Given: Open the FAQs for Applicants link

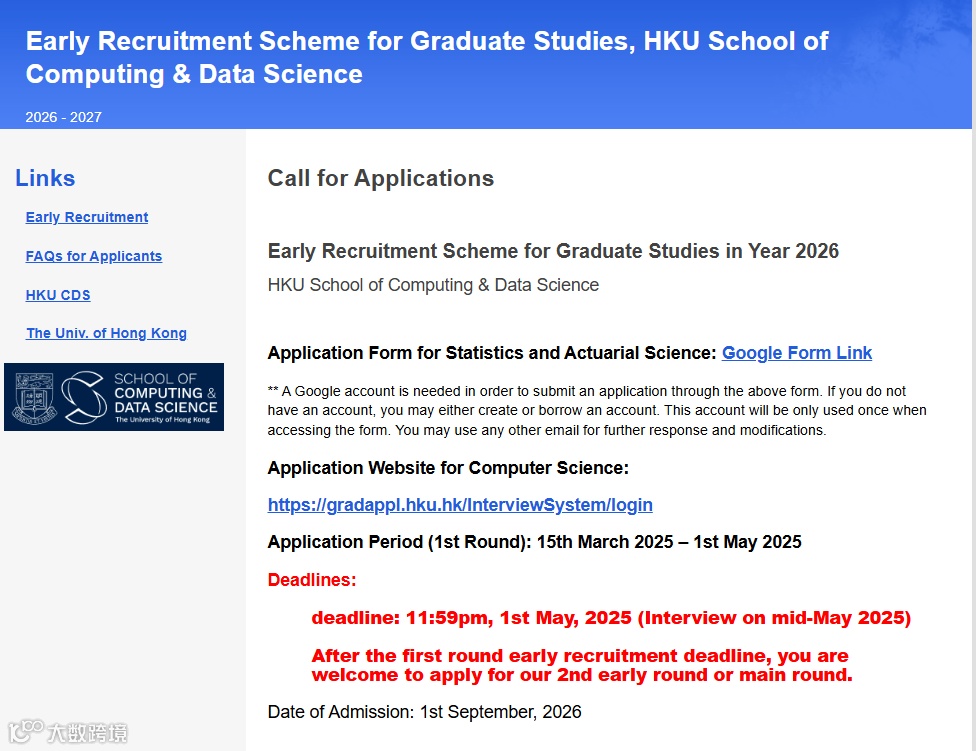Looking at the screenshot, I should 94,256.
